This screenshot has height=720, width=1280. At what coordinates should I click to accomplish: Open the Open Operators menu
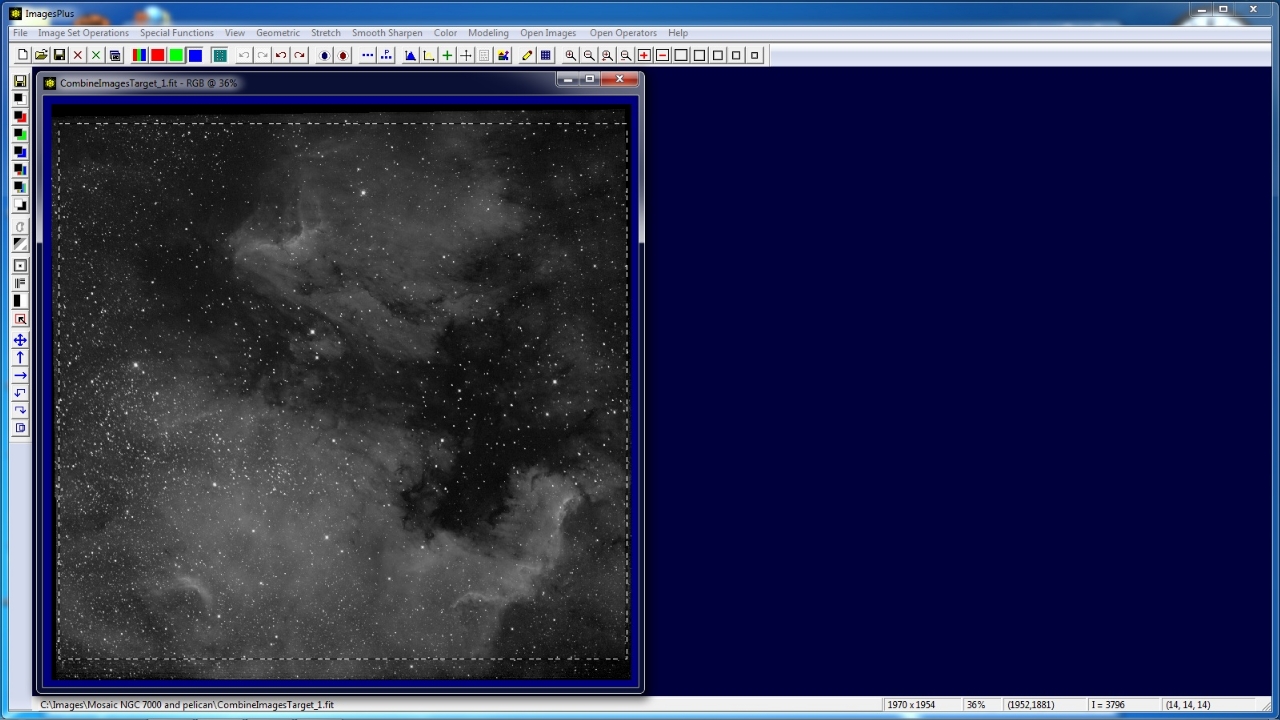point(623,33)
